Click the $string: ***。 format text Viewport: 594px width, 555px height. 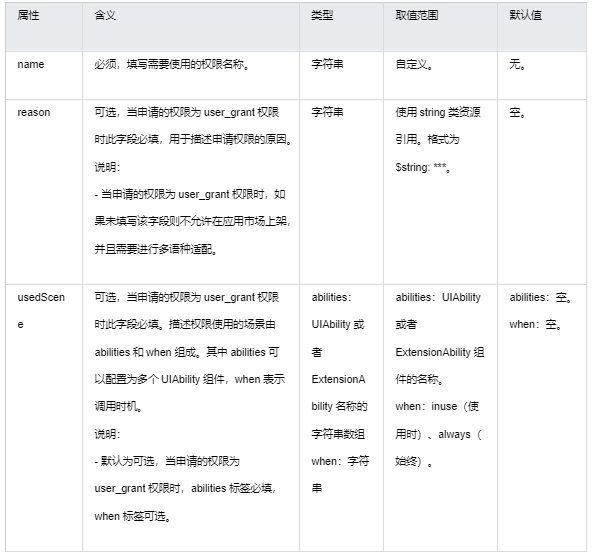point(423,167)
